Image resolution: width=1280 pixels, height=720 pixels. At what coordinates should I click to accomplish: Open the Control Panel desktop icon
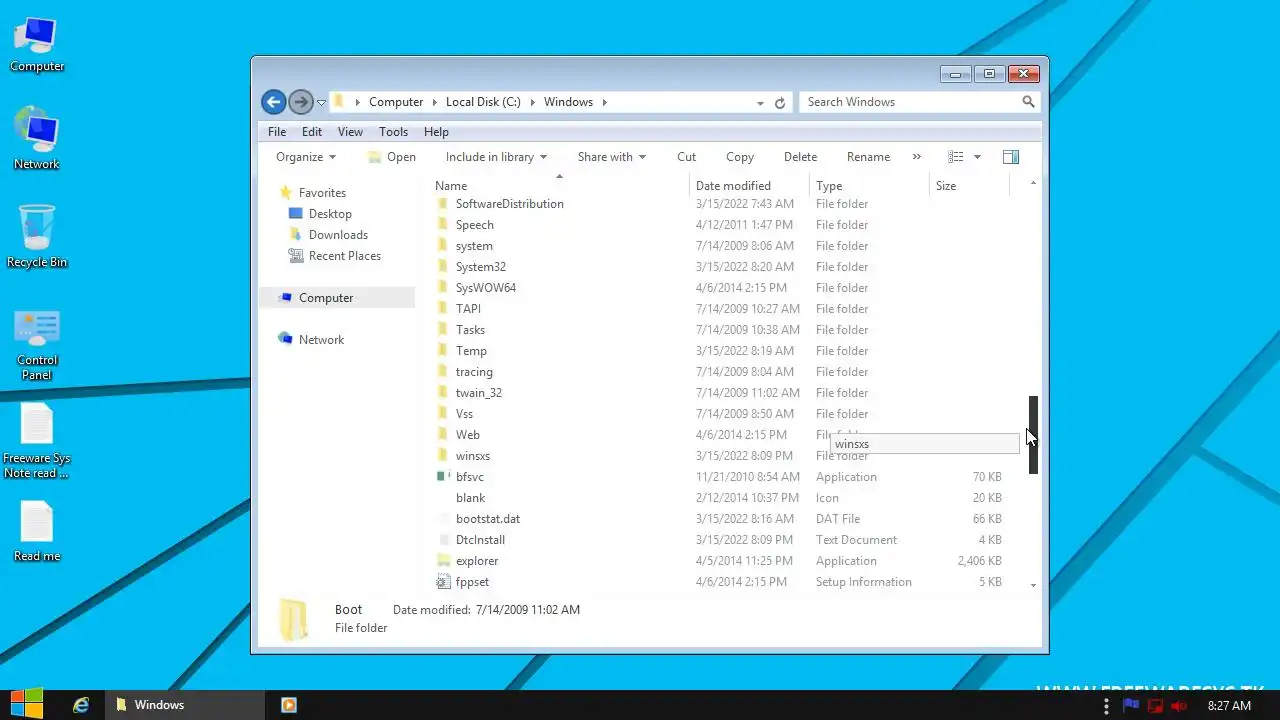click(x=37, y=345)
